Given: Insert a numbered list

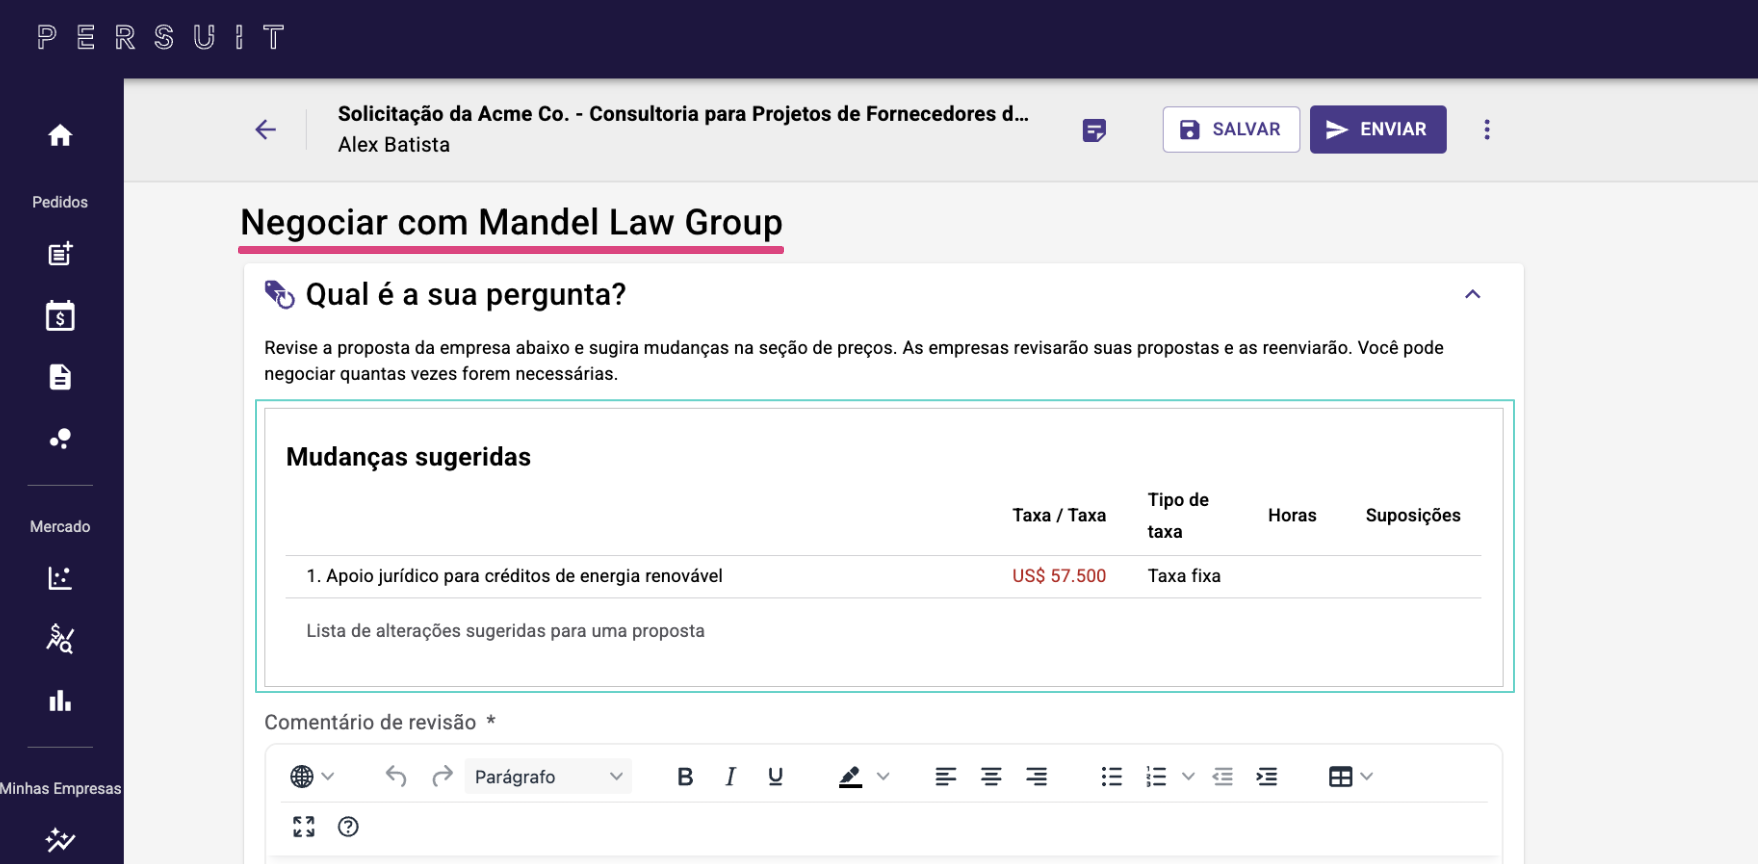Looking at the screenshot, I should pos(1156,776).
